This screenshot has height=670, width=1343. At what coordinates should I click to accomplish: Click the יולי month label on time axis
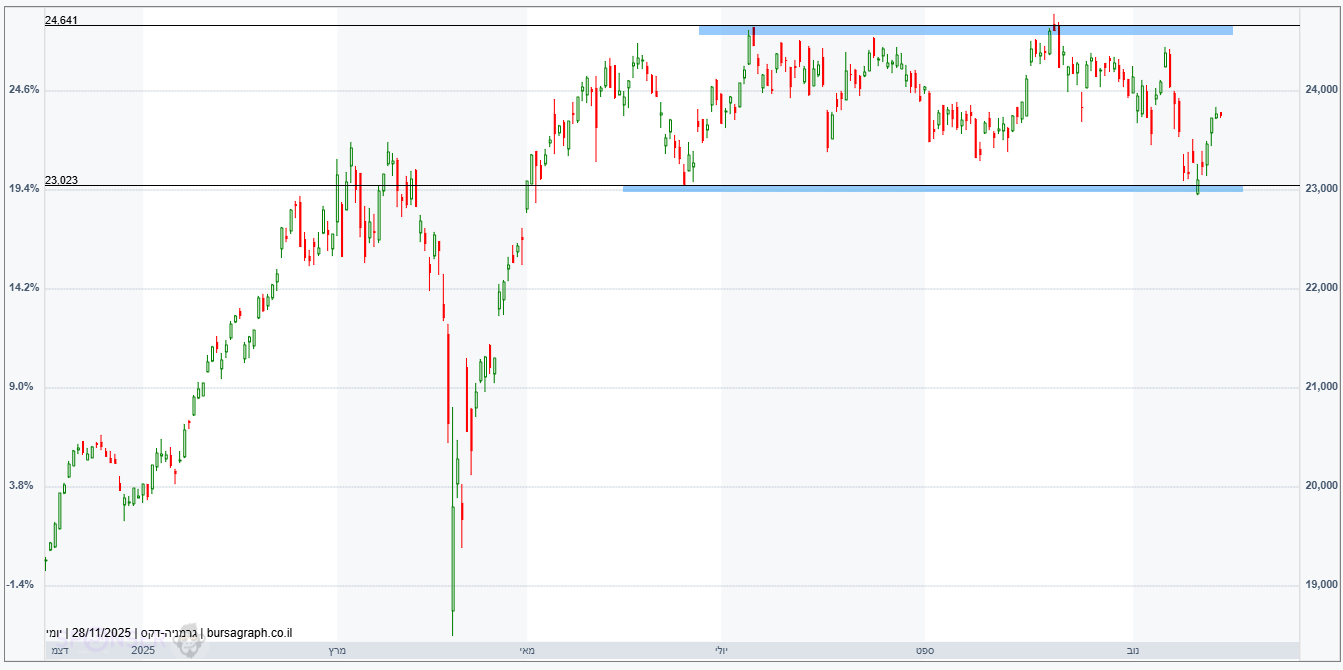pyautogui.click(x=721, y=651)
